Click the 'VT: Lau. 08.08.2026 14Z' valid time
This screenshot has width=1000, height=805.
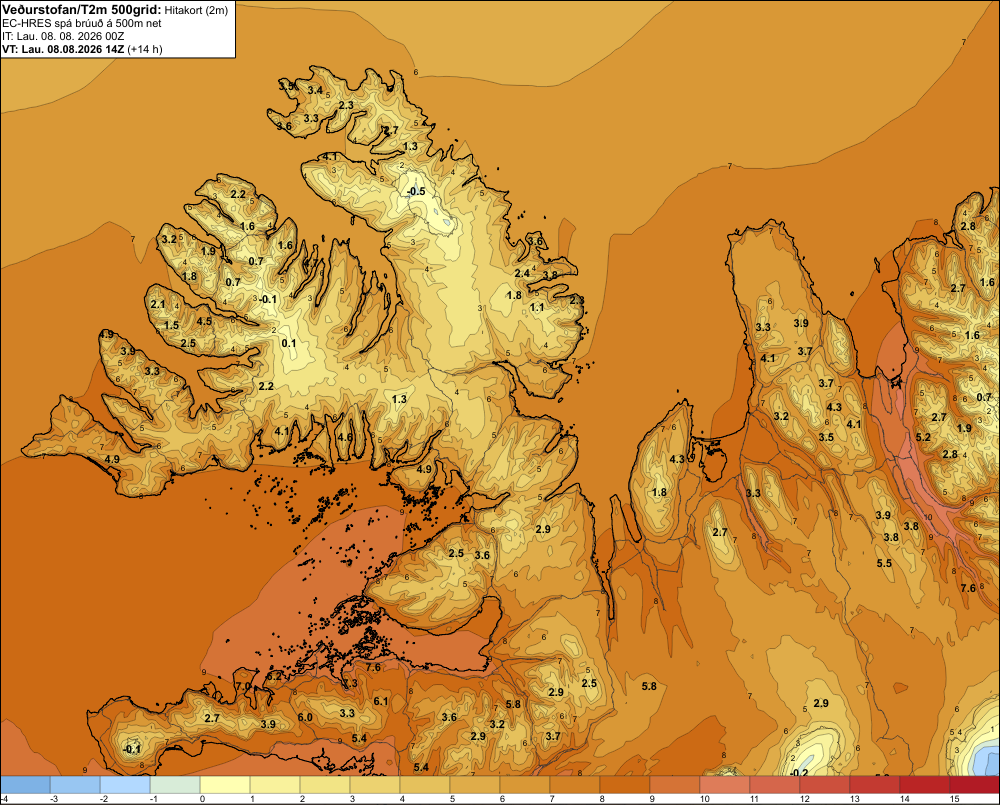[x=63, y=49]
